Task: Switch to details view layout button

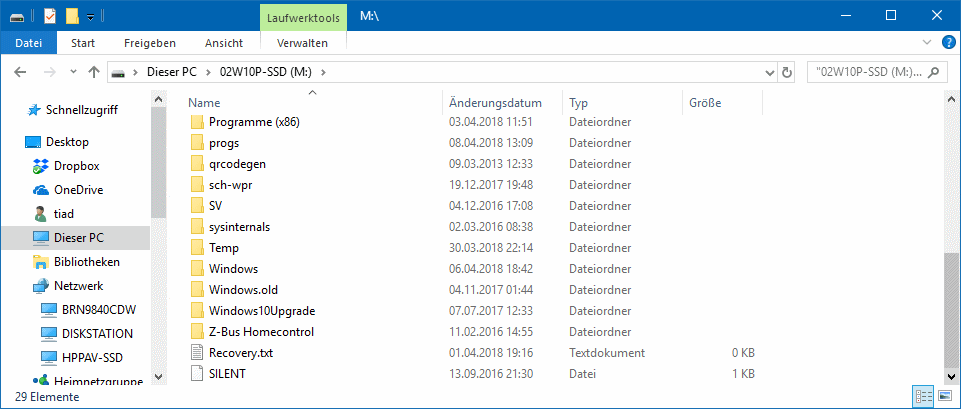Action: click(x=922, y=397)
